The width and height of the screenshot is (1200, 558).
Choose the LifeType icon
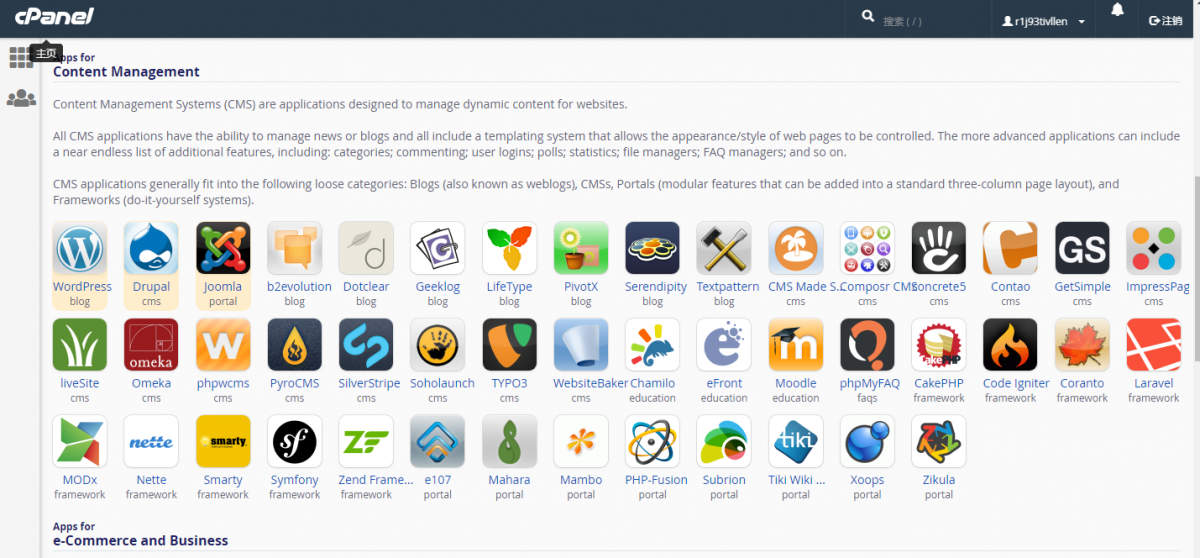(509, 248)
